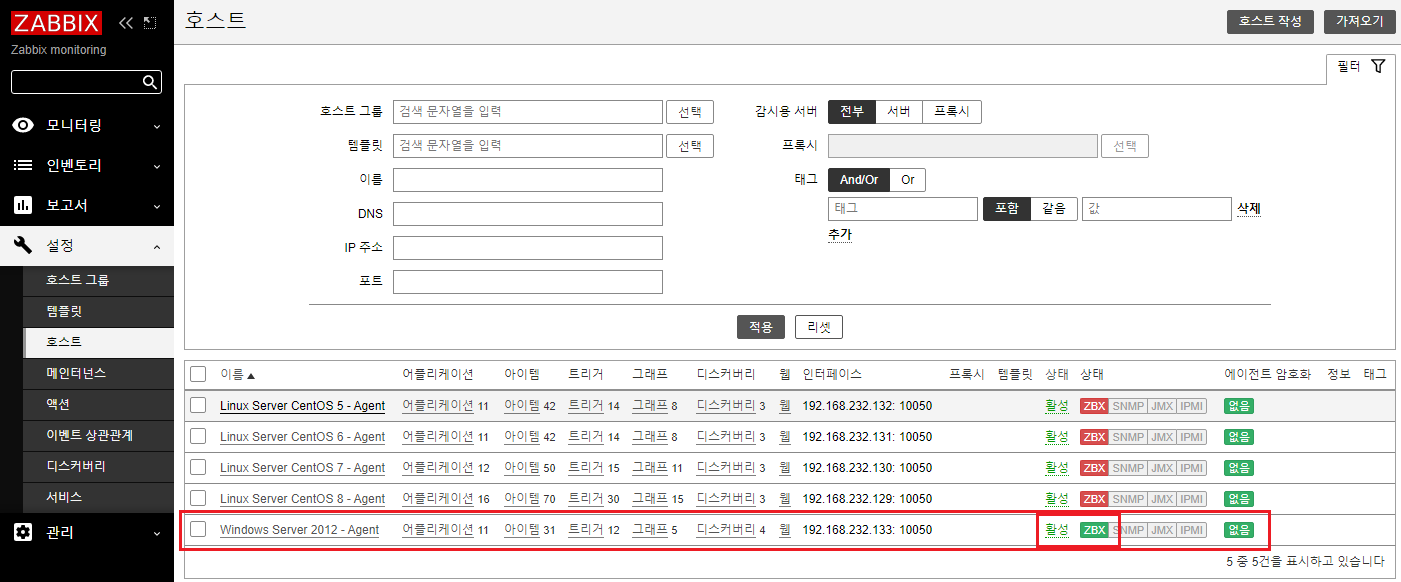This screenshot has width=1401, height=582.
Task: Click IPMI badge of CentOS 8 host
Action: tap(1192, 499)
